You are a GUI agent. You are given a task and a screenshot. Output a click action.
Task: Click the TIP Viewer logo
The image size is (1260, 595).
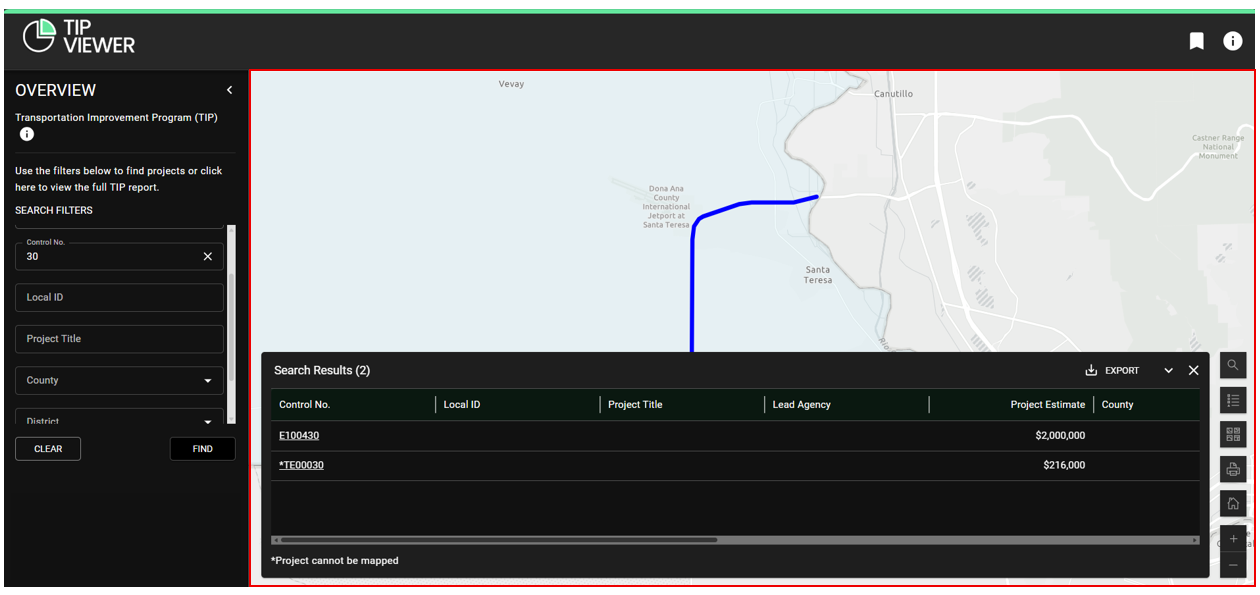[x=78, y=36]
